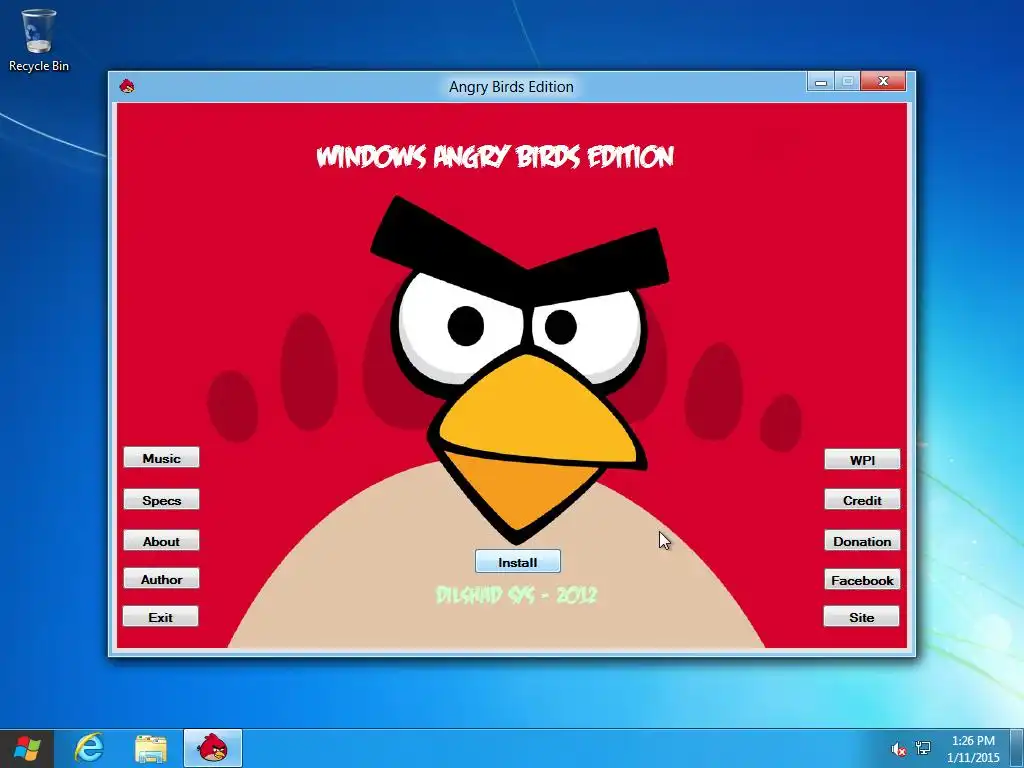Minimize the Angry Birds Edition window

821,82
